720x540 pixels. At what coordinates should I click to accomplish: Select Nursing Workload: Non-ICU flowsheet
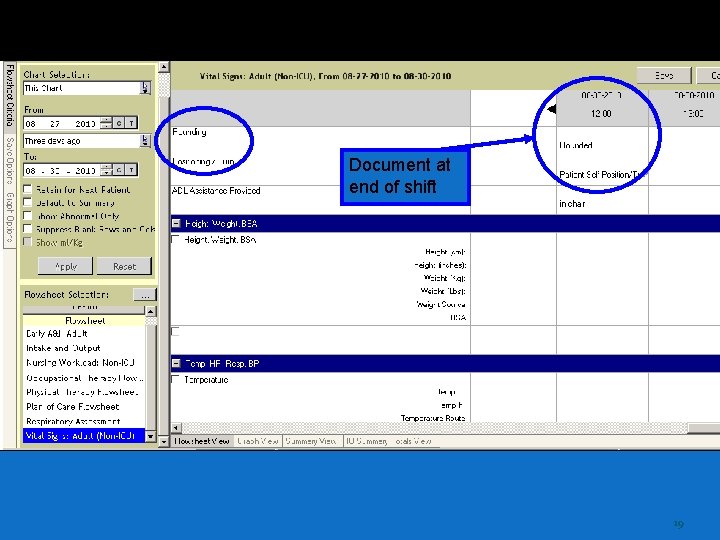click(x=84, y=363)
